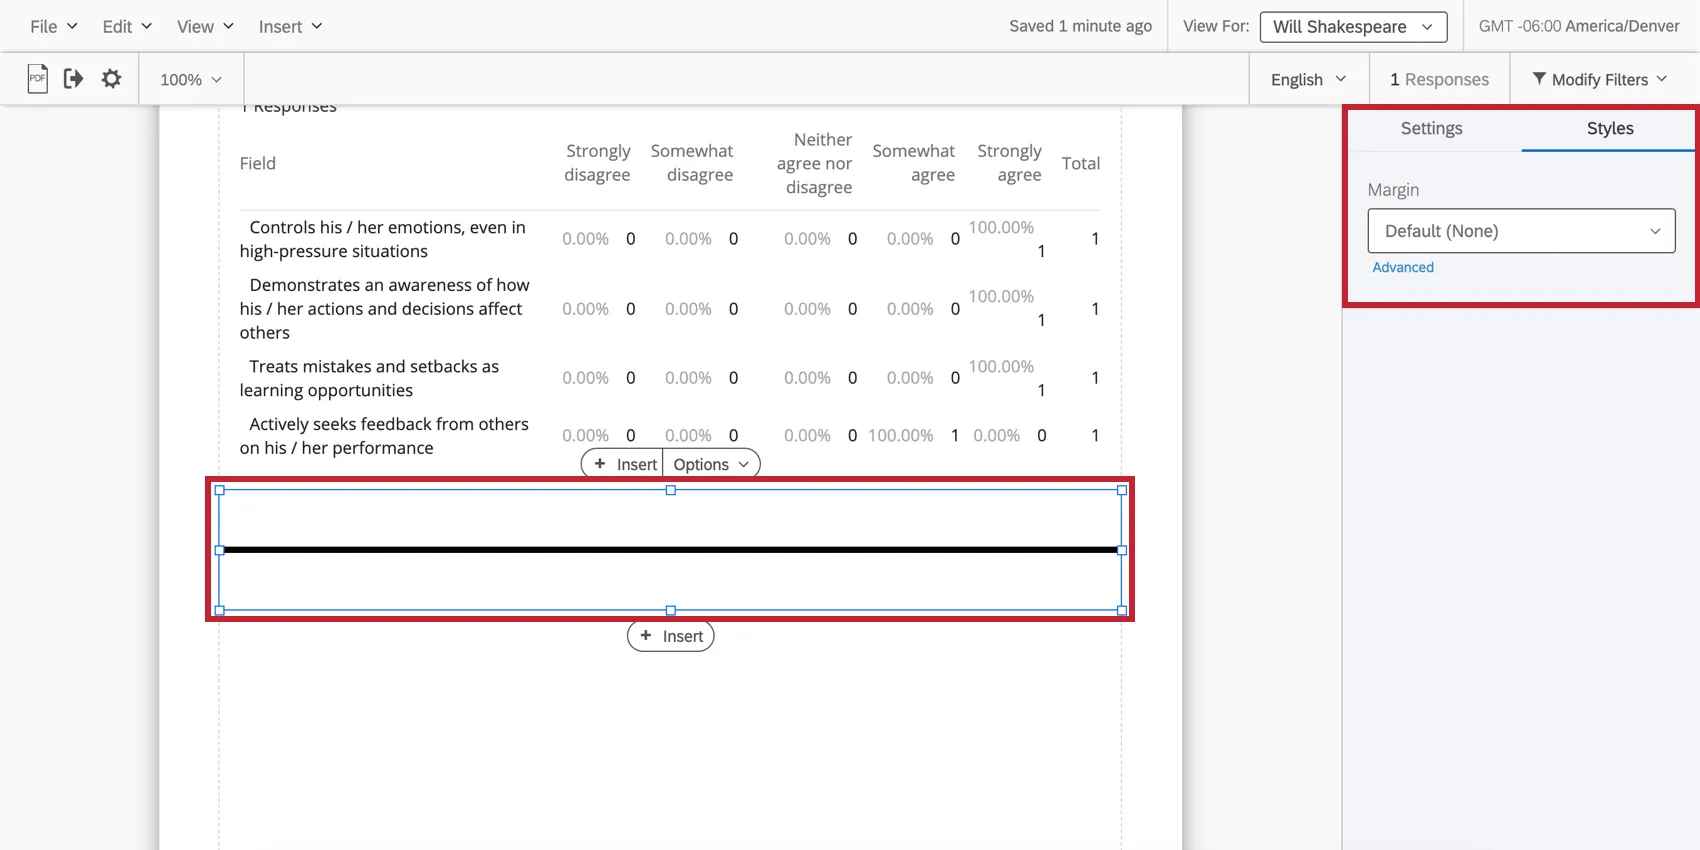
Task: Click the PDF export icon
Action: pos(37,78)
